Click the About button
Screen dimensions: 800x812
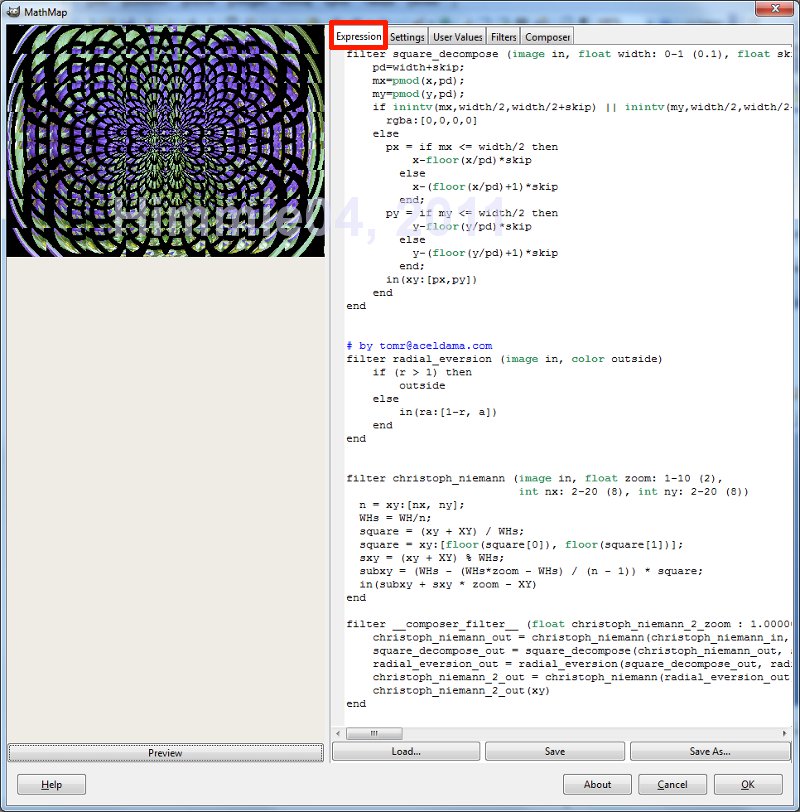point(597,785)
